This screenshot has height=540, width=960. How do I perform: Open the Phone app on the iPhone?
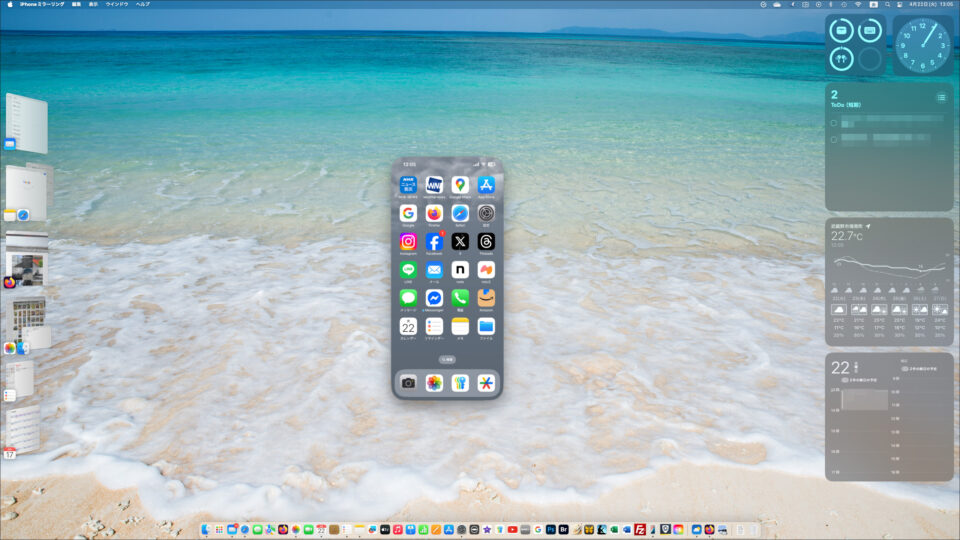point(460,298)
